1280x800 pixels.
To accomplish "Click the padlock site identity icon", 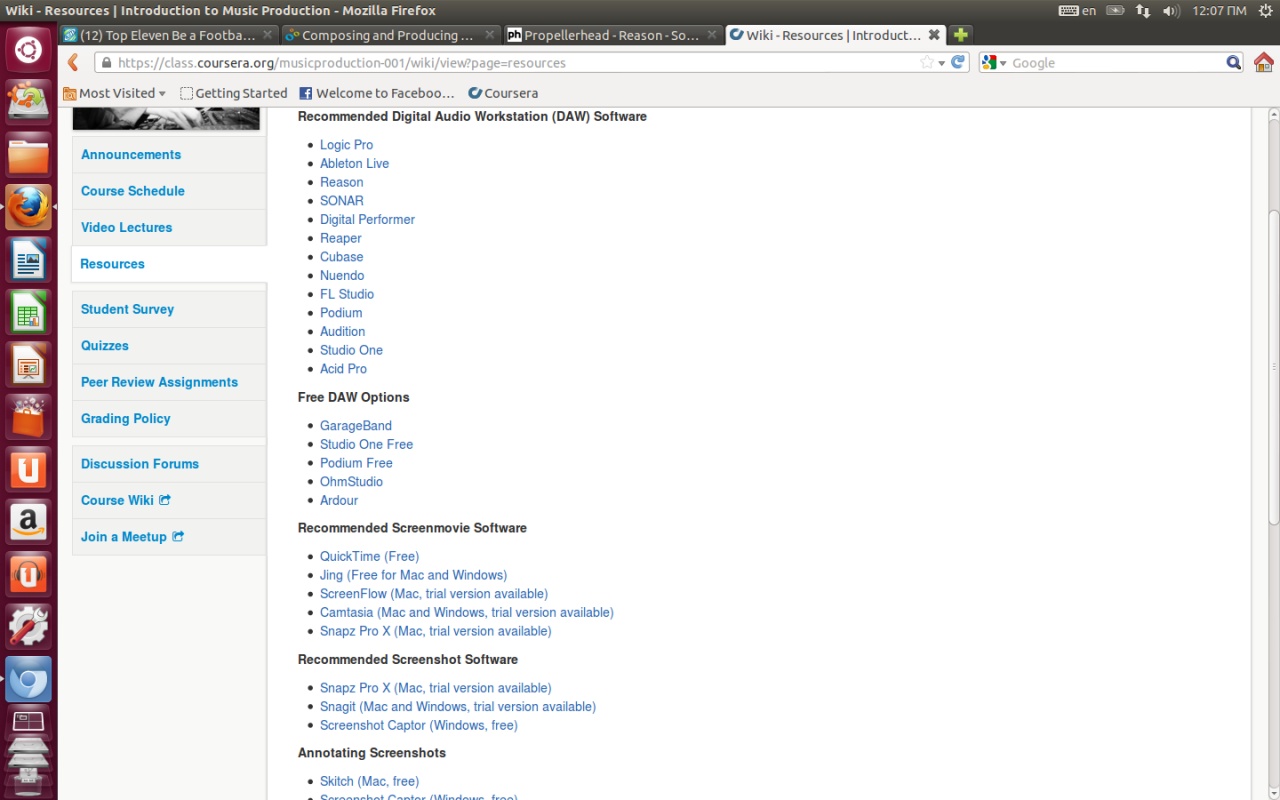I will click(105, 63).
